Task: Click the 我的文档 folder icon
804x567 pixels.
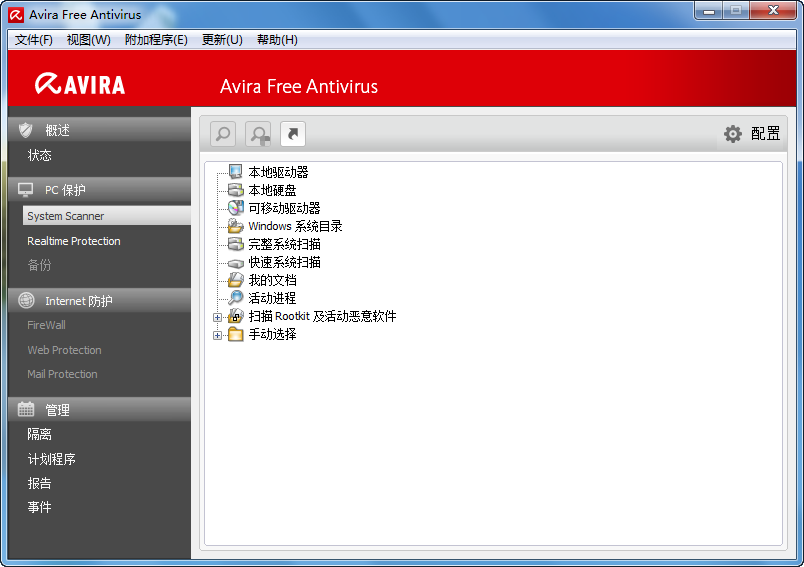Action: [235, 280]
